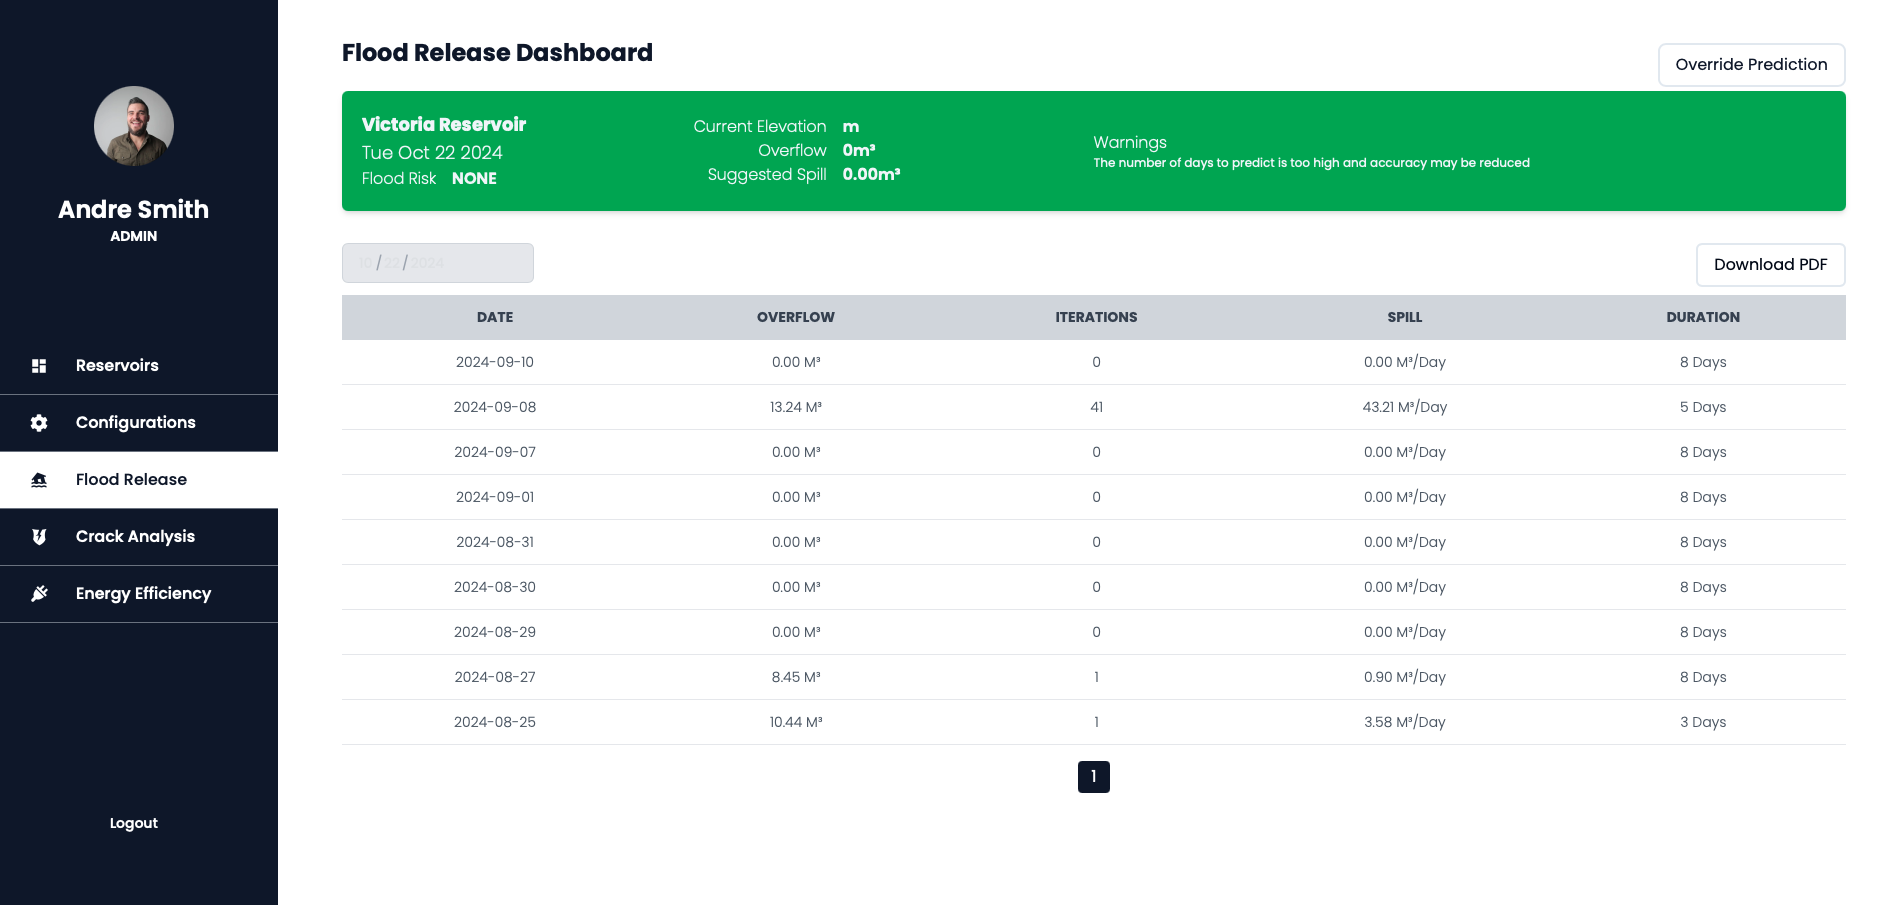Click the 3.58 M³/Day spill value
This screenshot has height=905, width=1899.
click(1404, 722)
